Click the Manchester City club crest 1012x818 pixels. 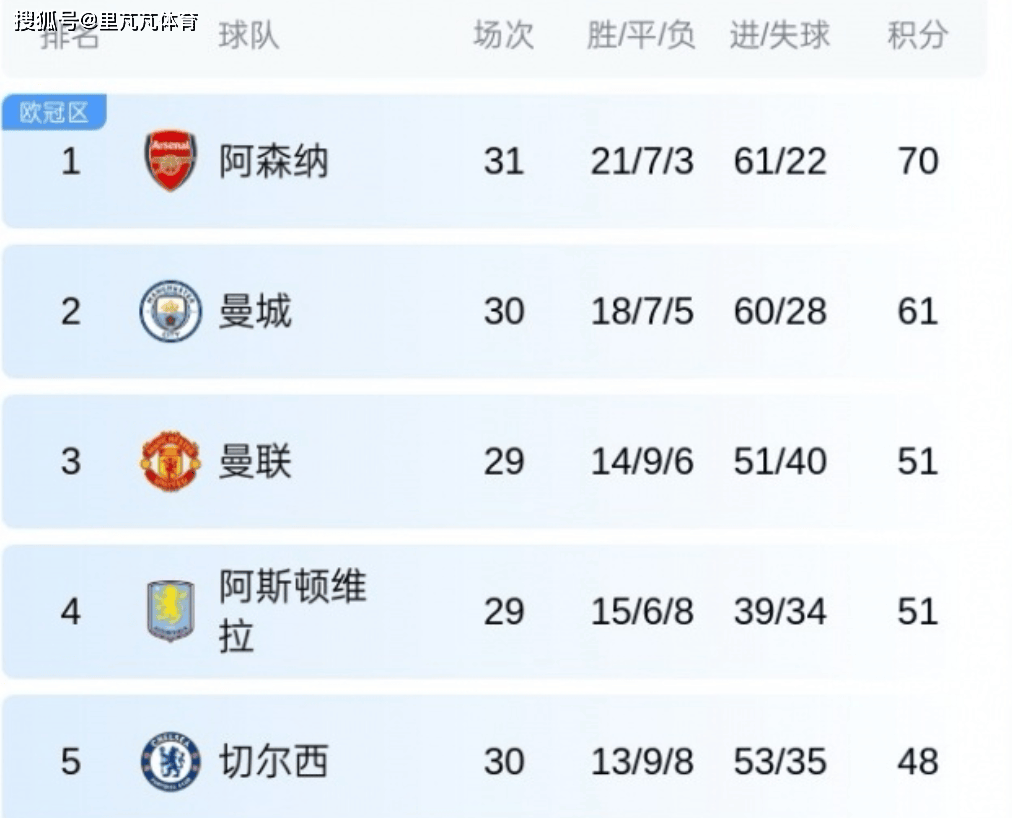click(x=170, y=311)
